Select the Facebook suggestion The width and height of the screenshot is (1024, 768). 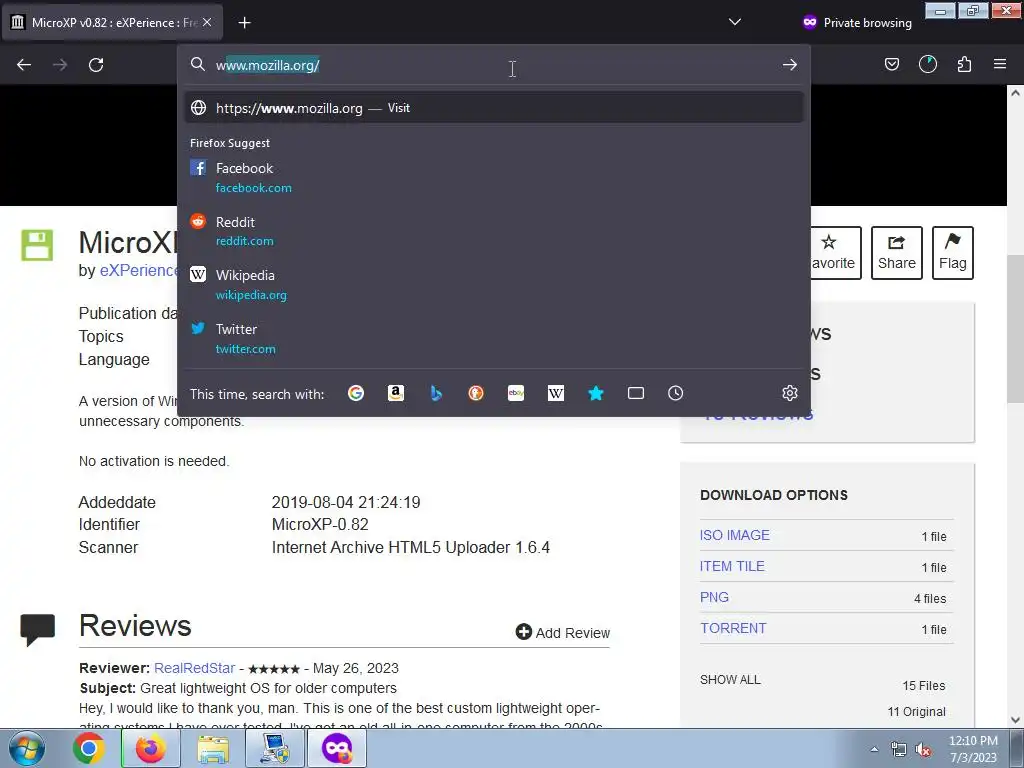pyautogui.click(x=494, y=178)
